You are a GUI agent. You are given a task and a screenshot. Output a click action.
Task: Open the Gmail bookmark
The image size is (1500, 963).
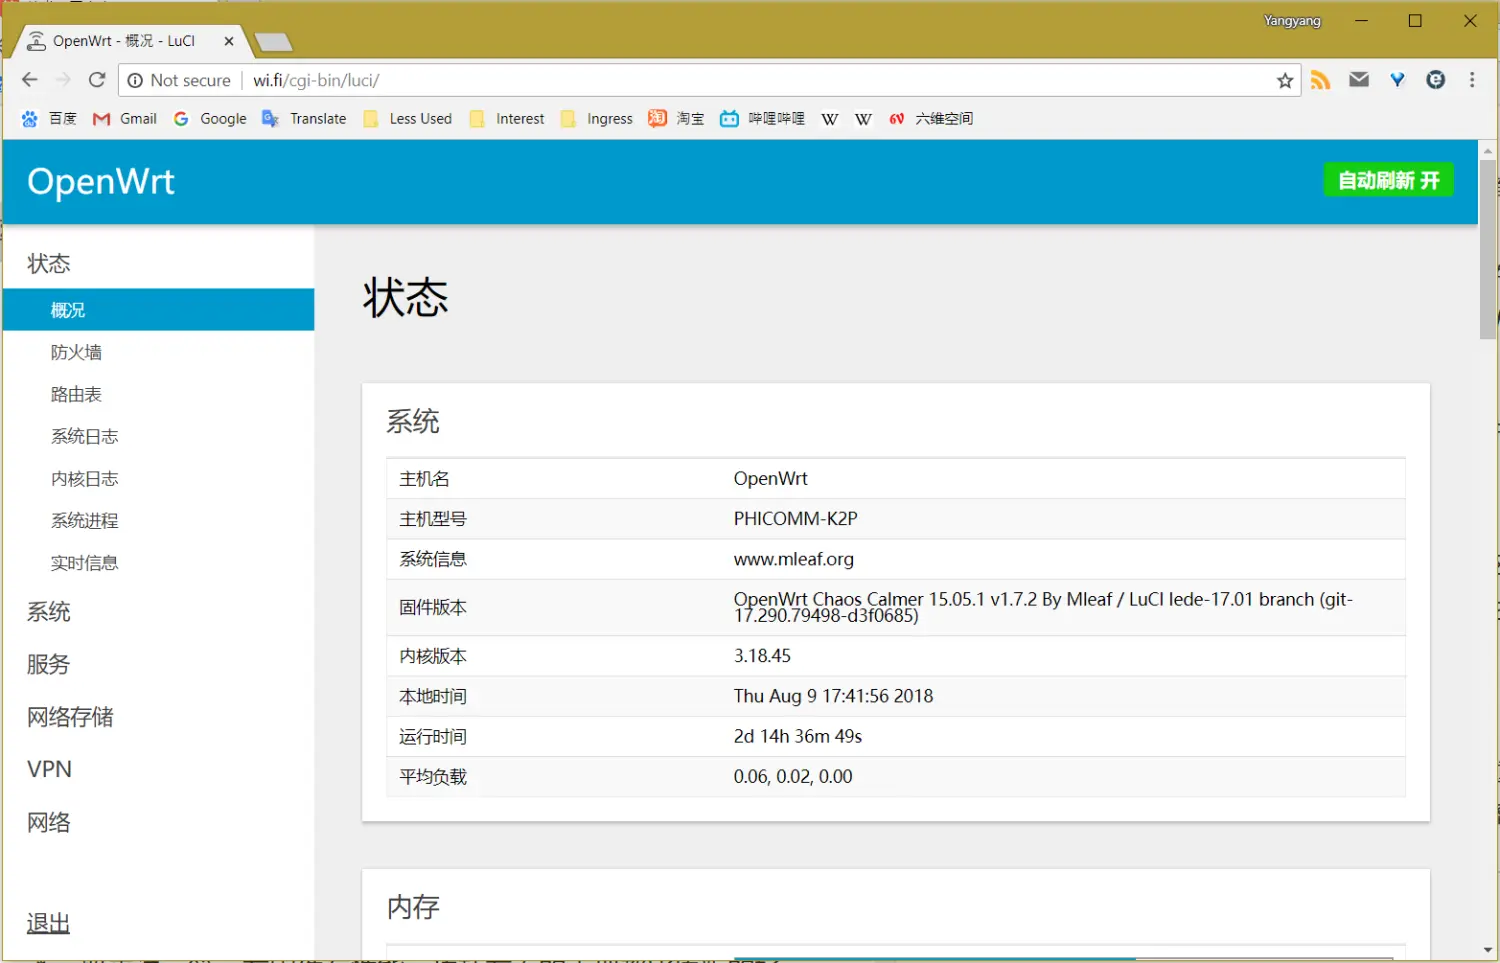(125, 119)
